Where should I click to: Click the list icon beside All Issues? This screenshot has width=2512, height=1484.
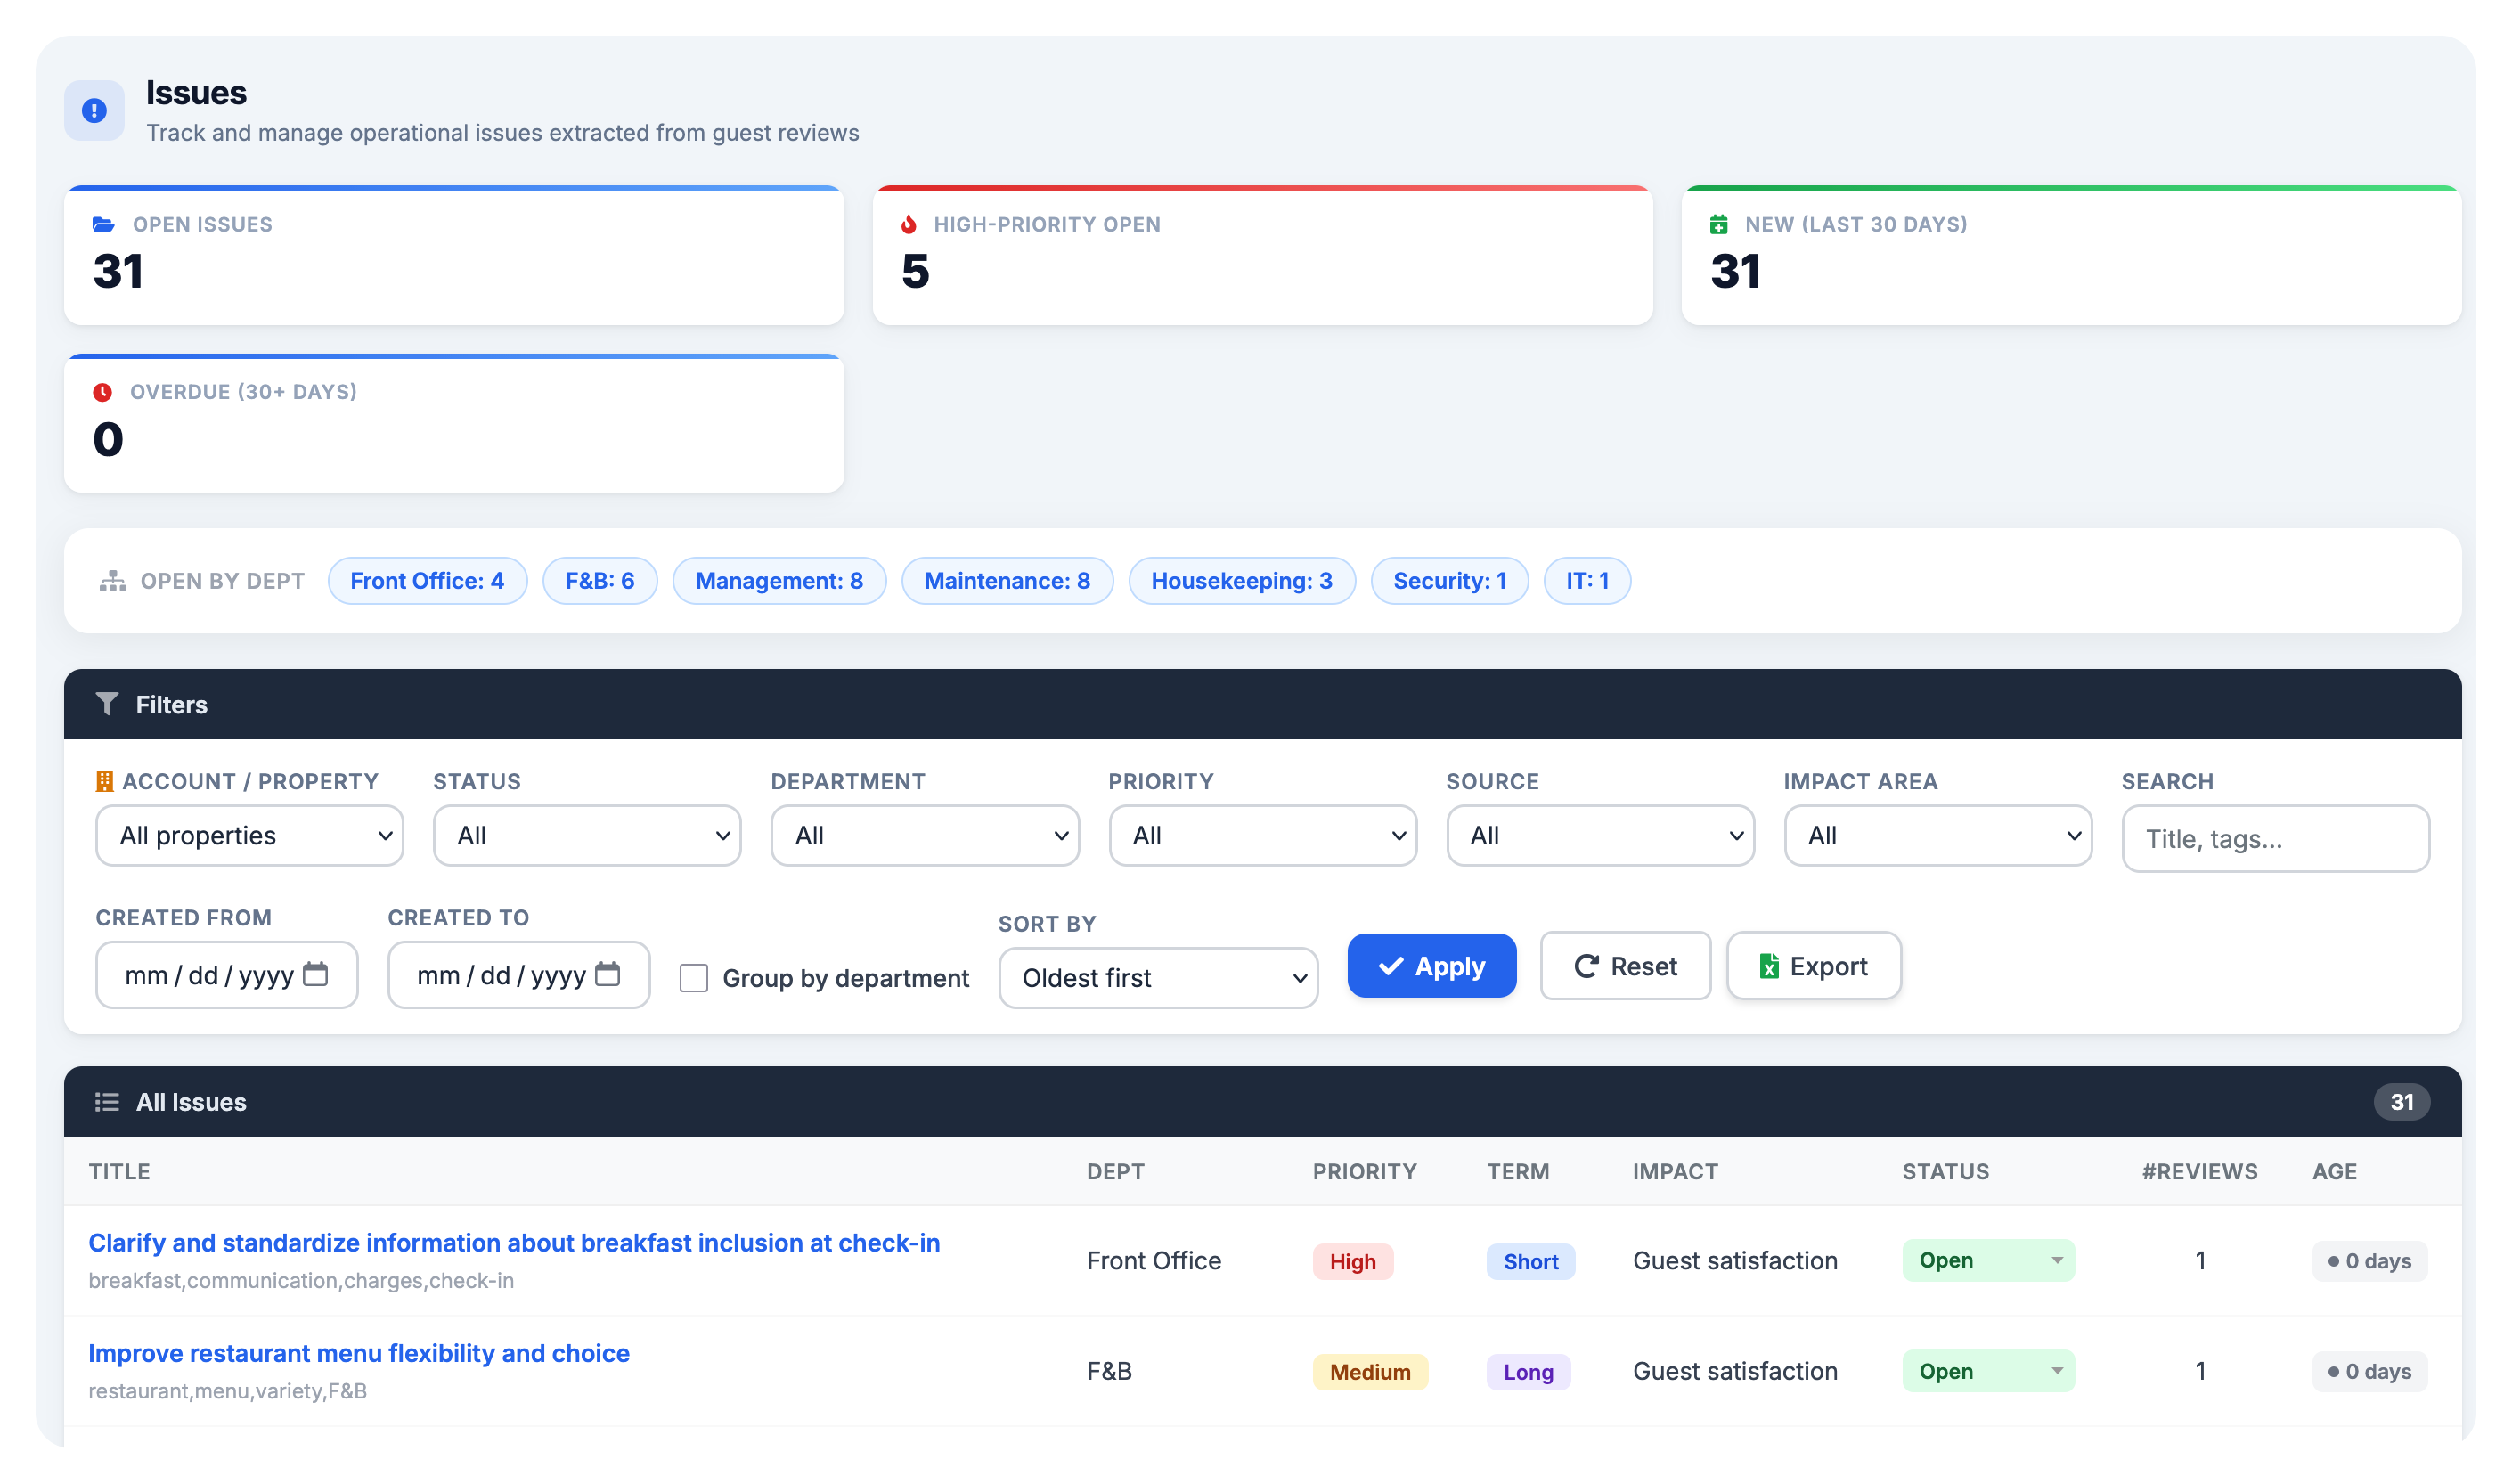[x=107, y=1102]
